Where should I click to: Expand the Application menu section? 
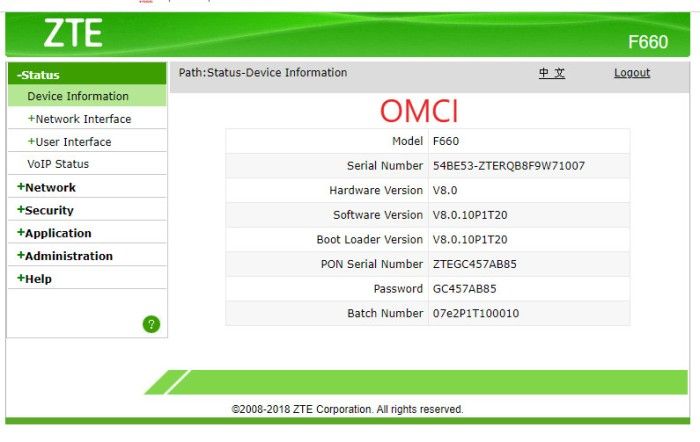tap(54, 233)
